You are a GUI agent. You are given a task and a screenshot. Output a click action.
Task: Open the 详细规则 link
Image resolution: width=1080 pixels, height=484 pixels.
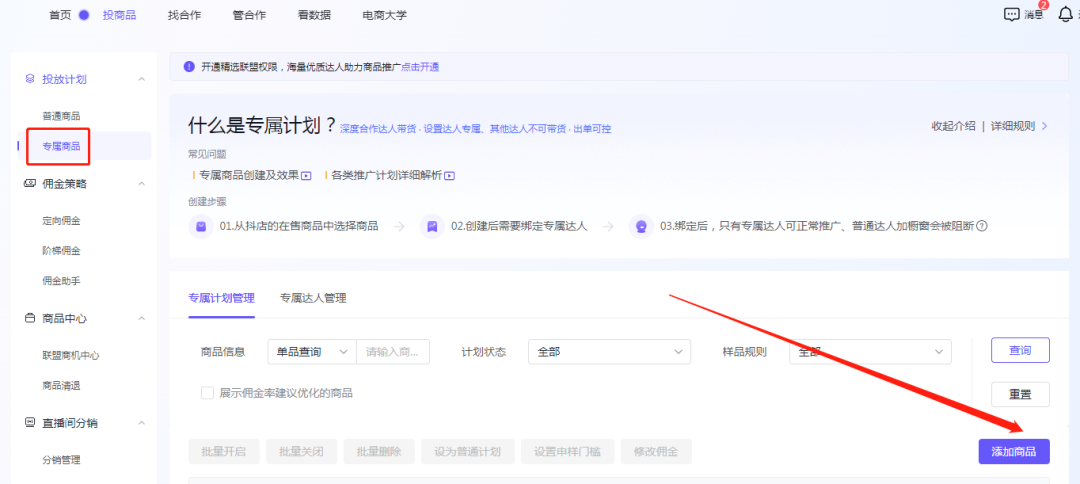[1012, 126]
